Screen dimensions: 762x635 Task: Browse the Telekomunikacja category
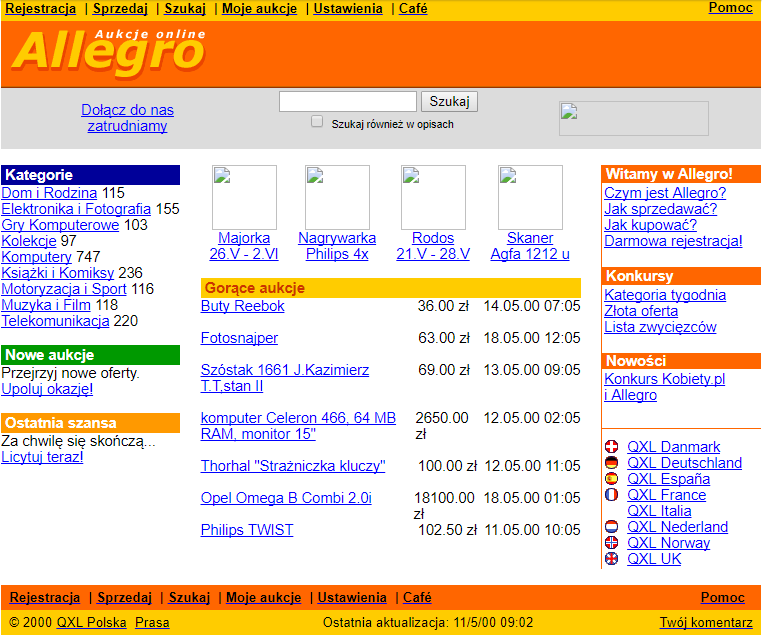[x=55, y=321]
